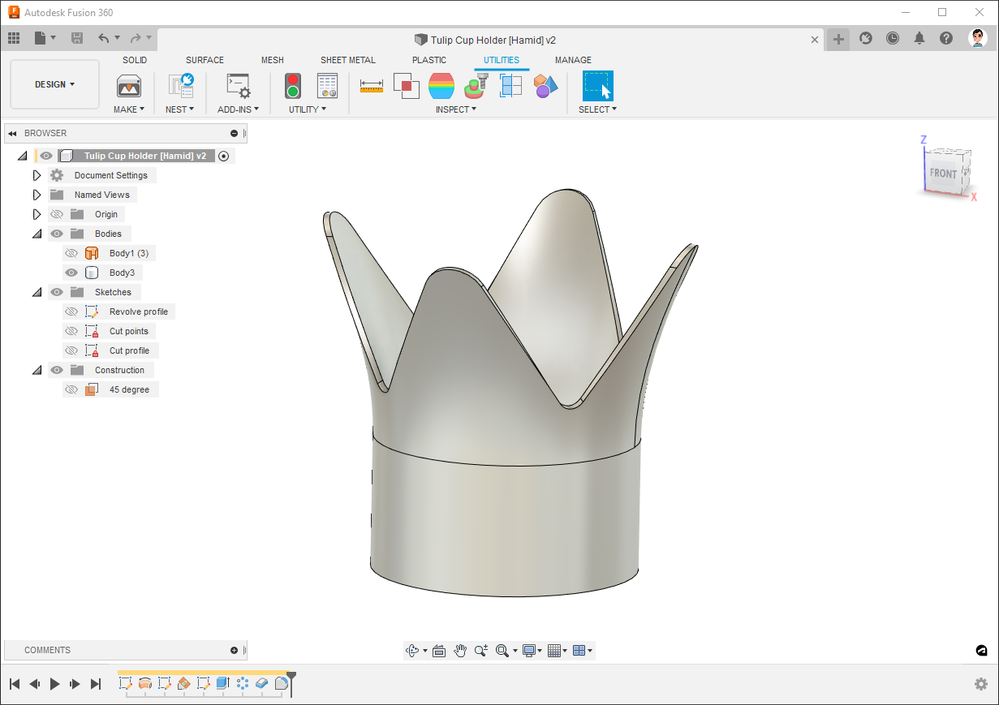This screenshot has height=705, width=999.
Task: Open the 3D Print make icon
Action: (129, 86)
